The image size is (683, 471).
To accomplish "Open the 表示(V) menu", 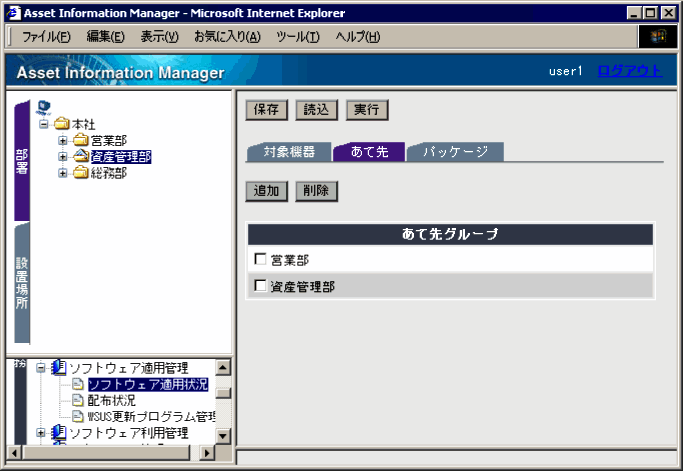I will click(x=159, y=37).
